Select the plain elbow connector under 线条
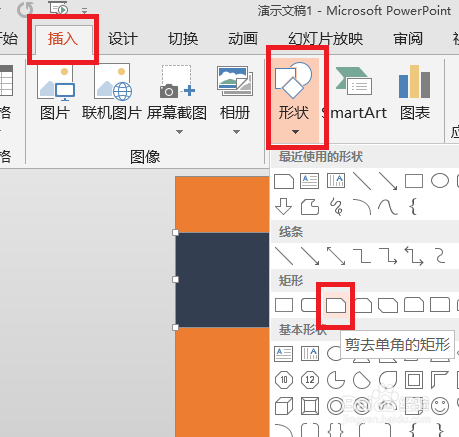 click(362, 256)
